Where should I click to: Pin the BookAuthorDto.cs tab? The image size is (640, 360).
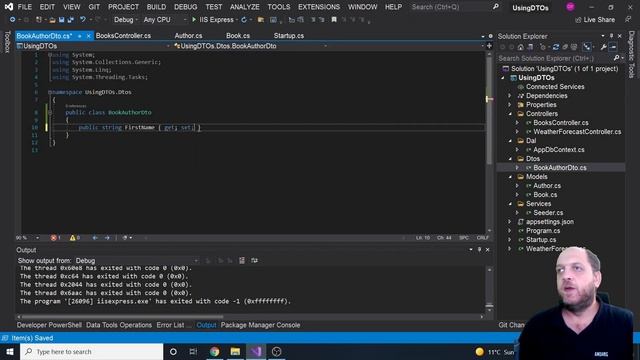click(80, 36)
